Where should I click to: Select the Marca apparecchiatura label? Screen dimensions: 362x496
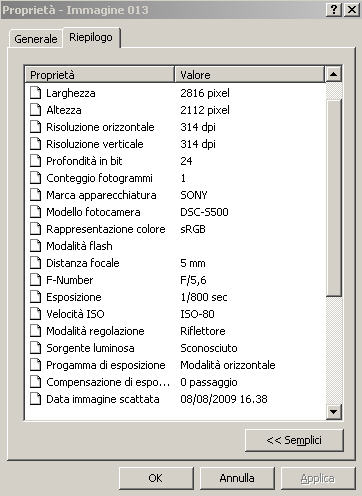click(101, 195)
